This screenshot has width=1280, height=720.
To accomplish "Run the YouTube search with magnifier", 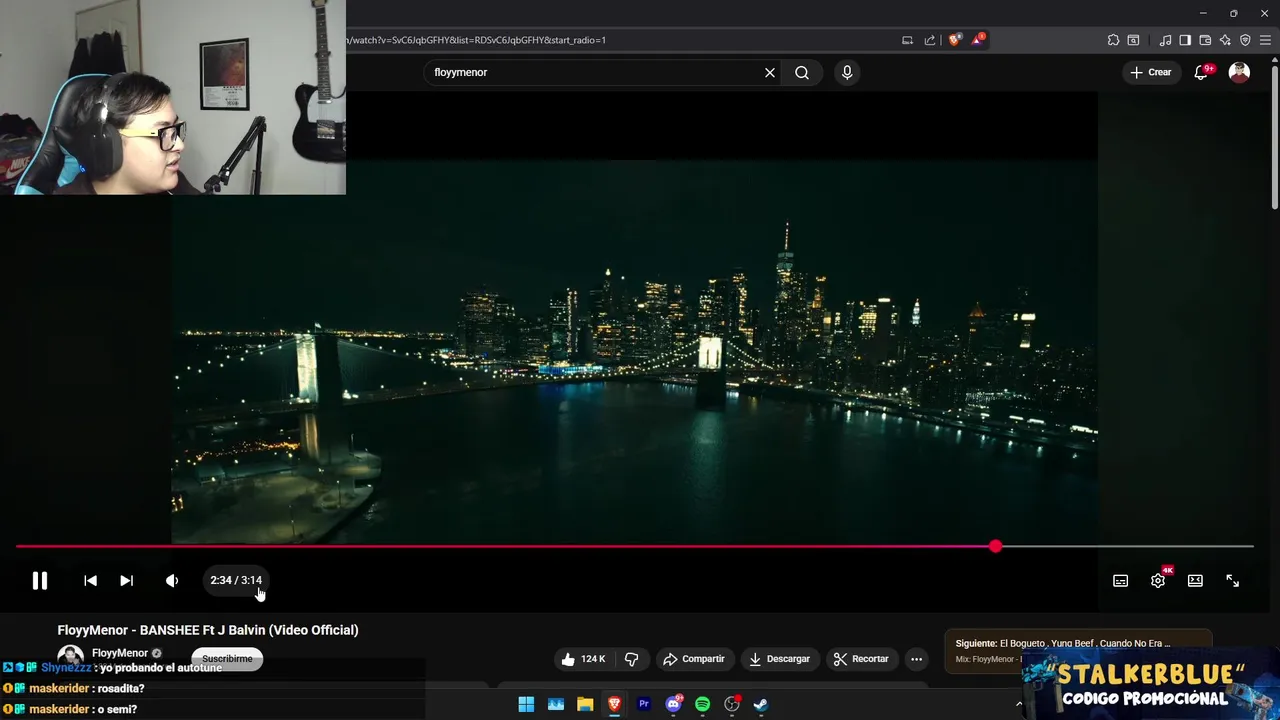I will pyautogui.click(x=802, y=72).
